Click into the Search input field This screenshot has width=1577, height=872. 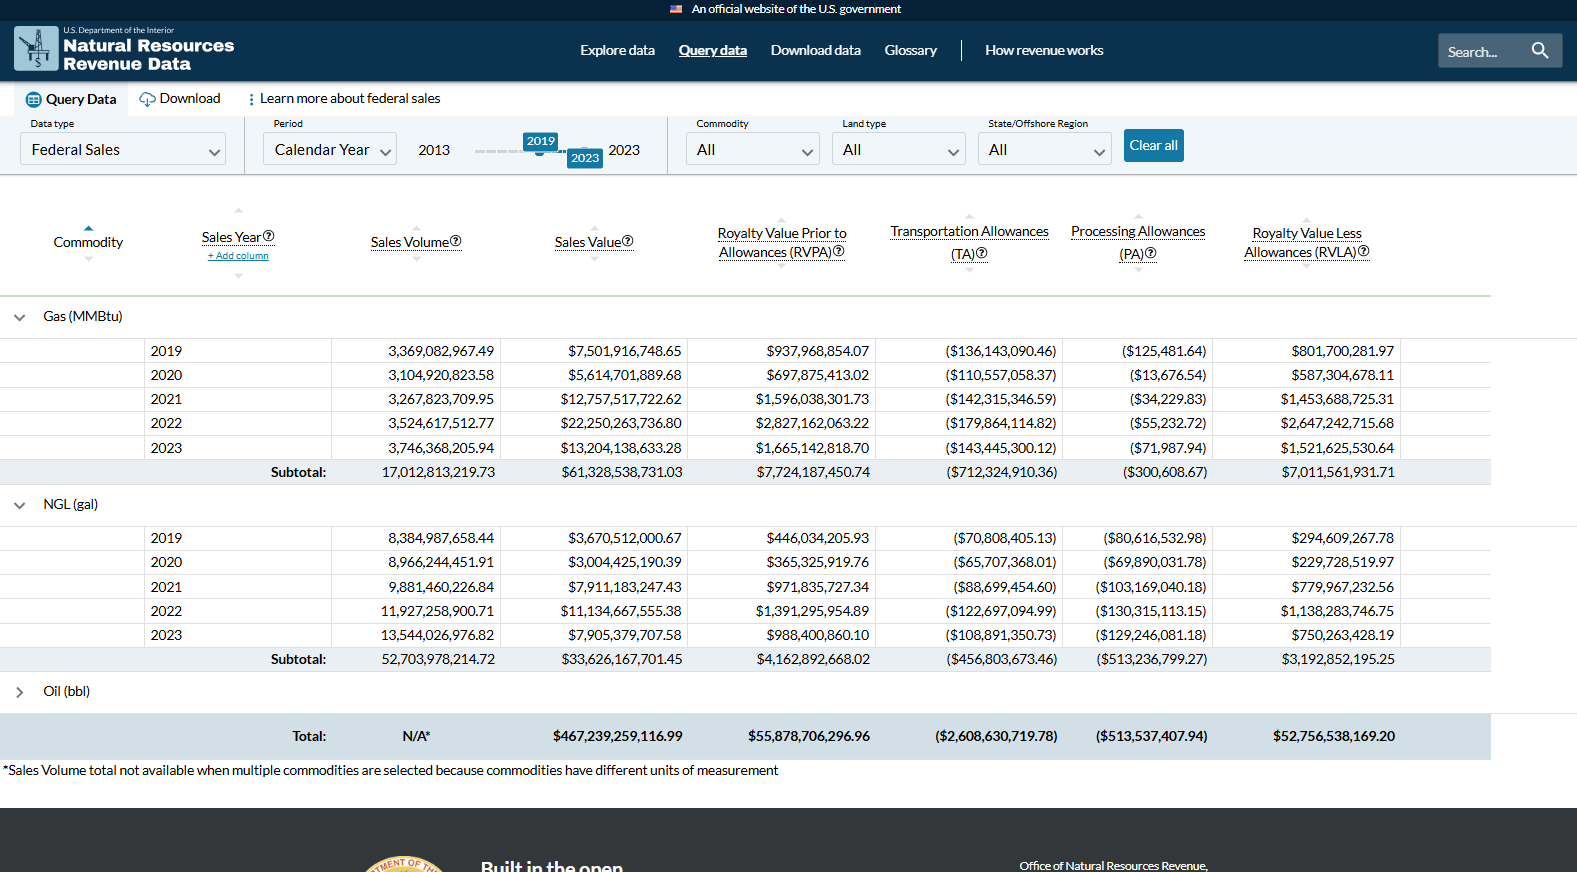[x=1482, y=52]
